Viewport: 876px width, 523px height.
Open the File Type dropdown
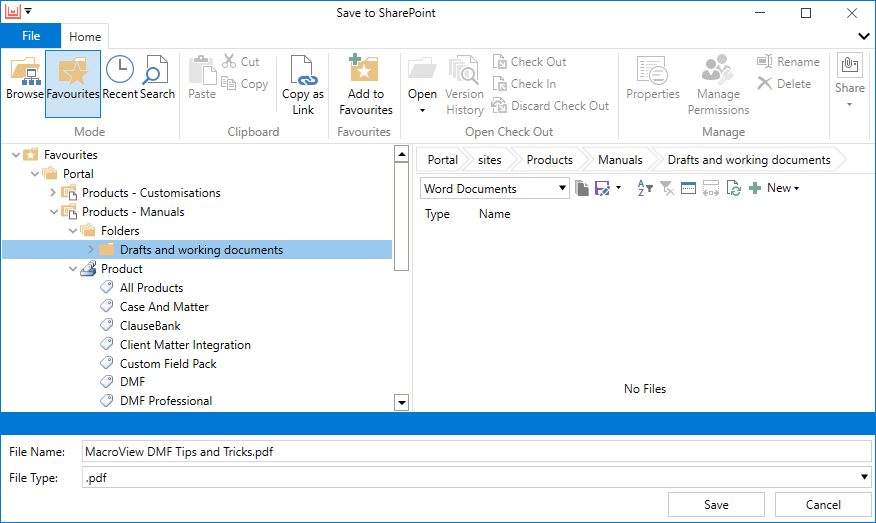pyautogui.click(x=477, y=477)
